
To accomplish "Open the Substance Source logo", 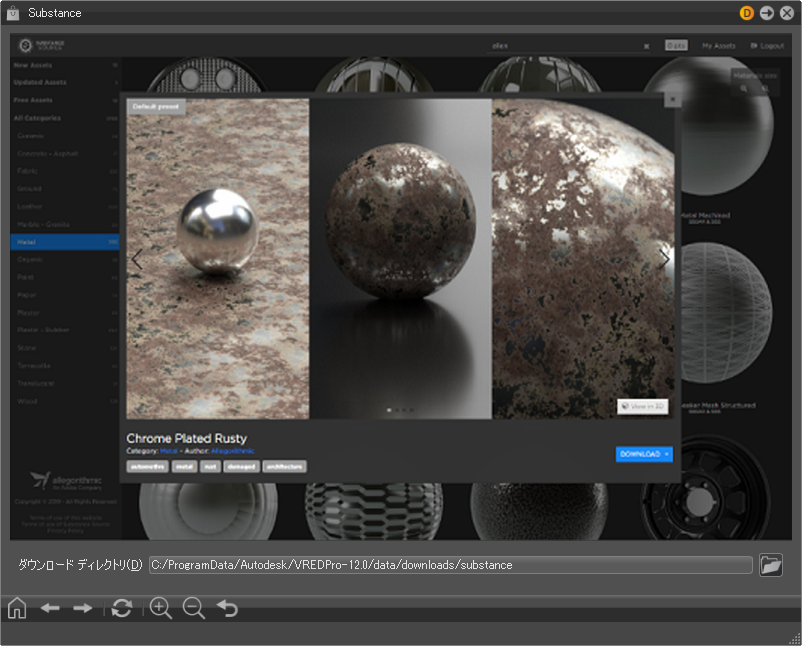I will click(x=41, y=46).
